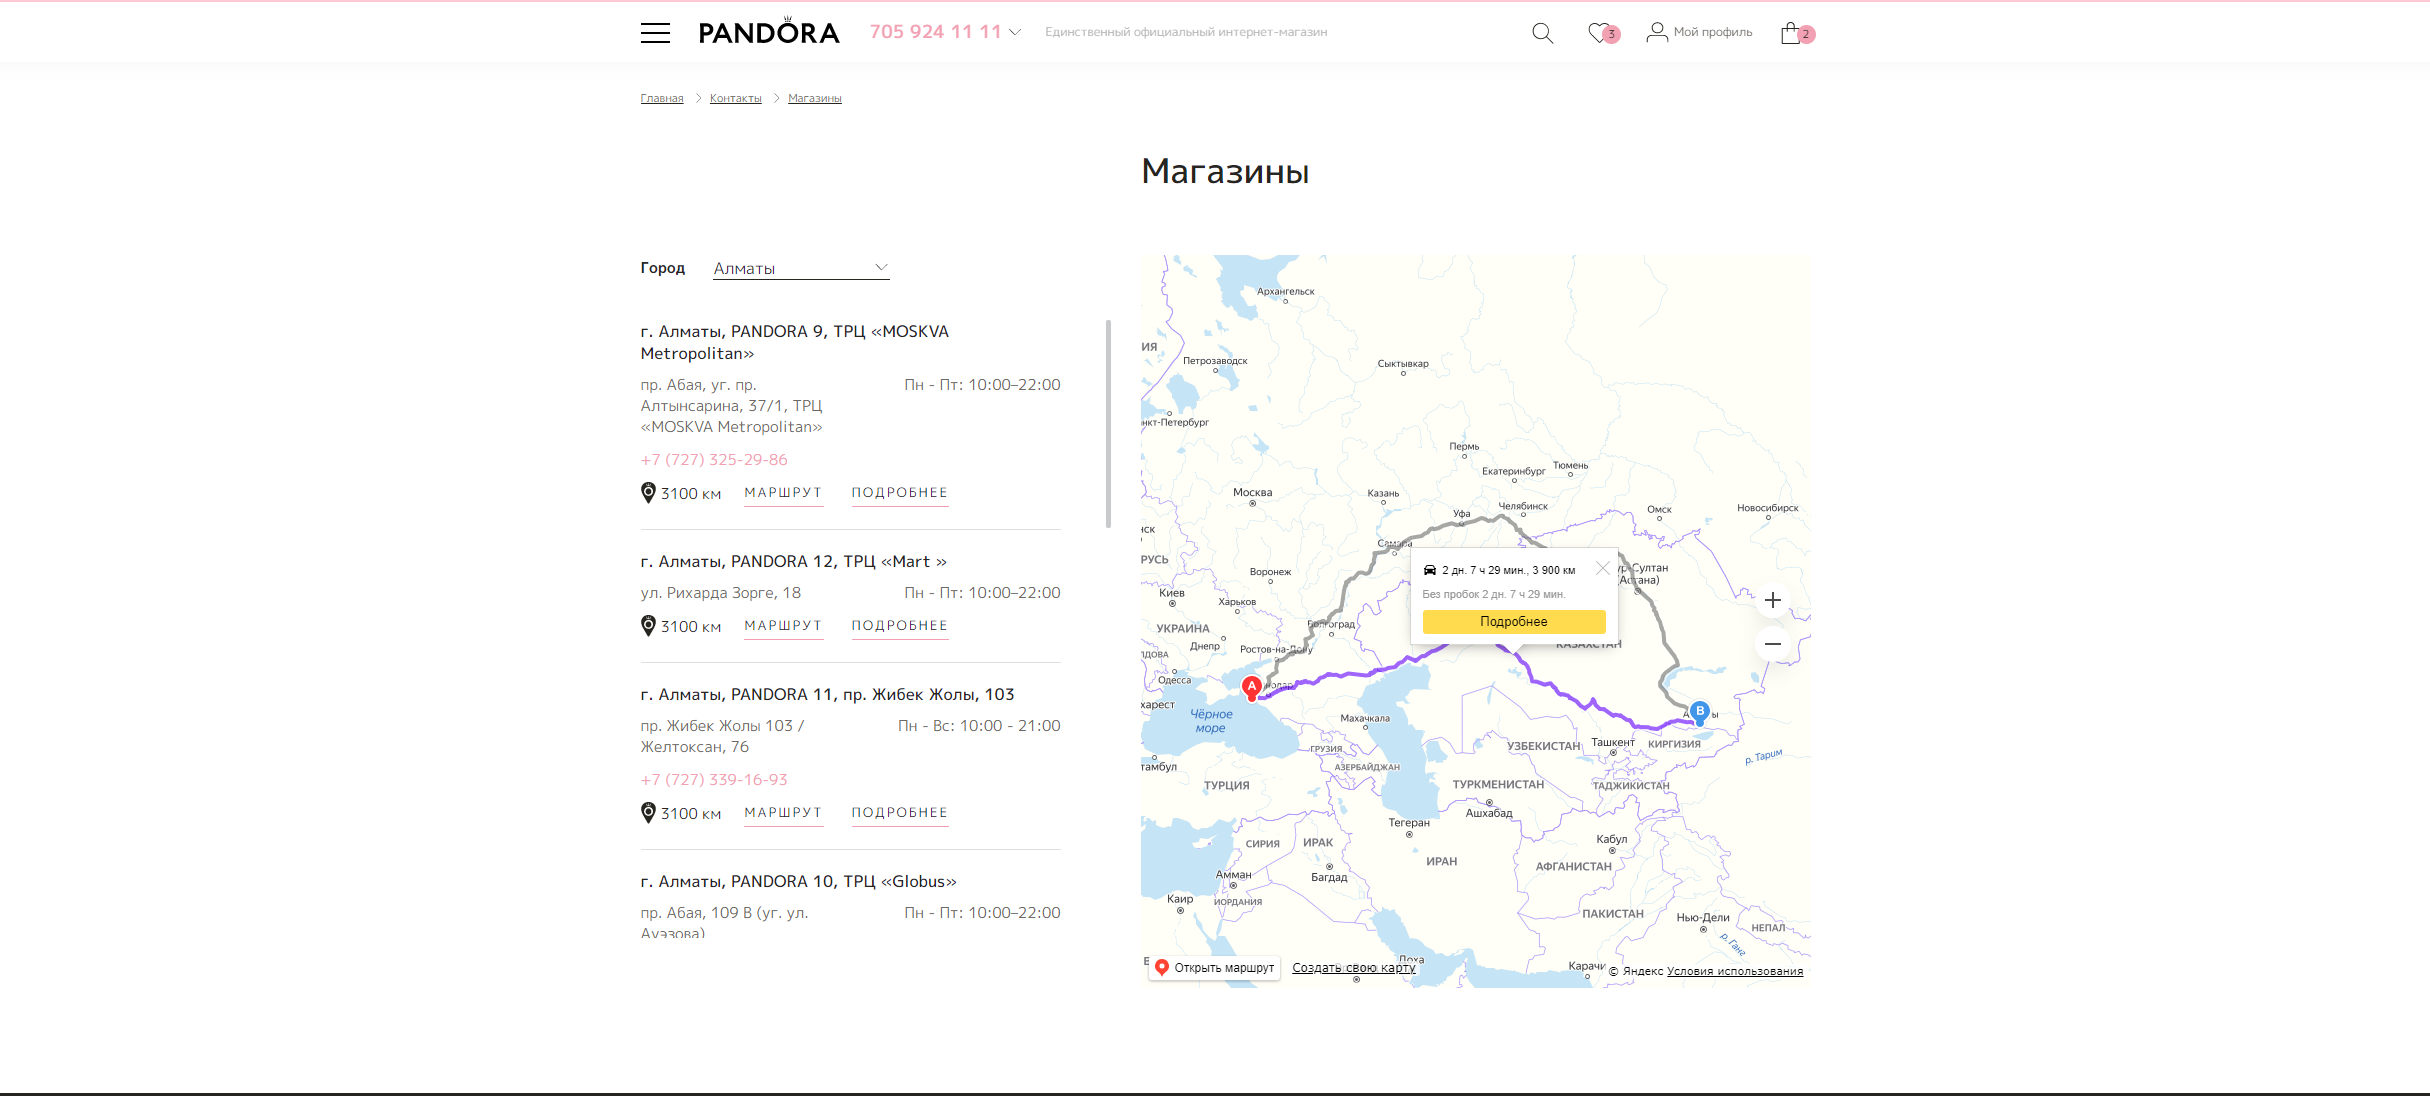Click ПОДРОБНЕЕ for PANDORA 9 MOSKVA Metropolitan
2430x1096 pixels.
900,493
